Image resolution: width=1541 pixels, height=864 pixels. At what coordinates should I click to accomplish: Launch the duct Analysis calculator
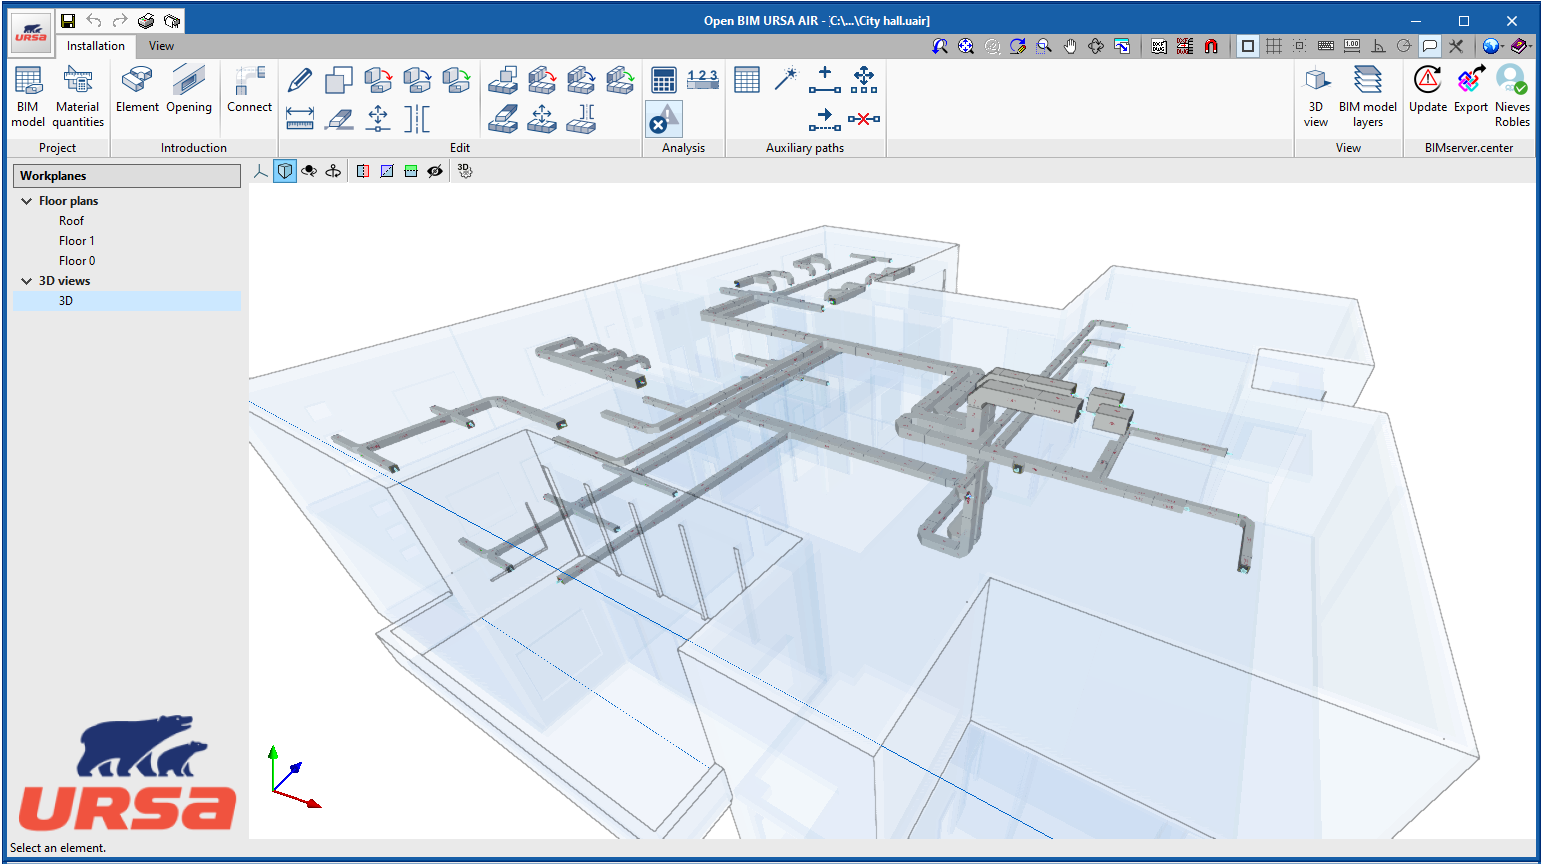pos(662,80)
